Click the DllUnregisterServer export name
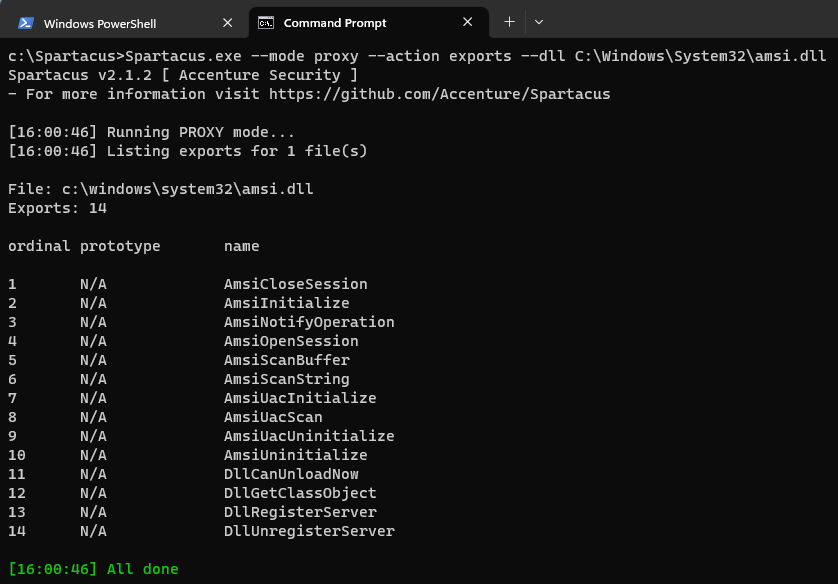Viewport: 838px width, 584px height. 309,531
